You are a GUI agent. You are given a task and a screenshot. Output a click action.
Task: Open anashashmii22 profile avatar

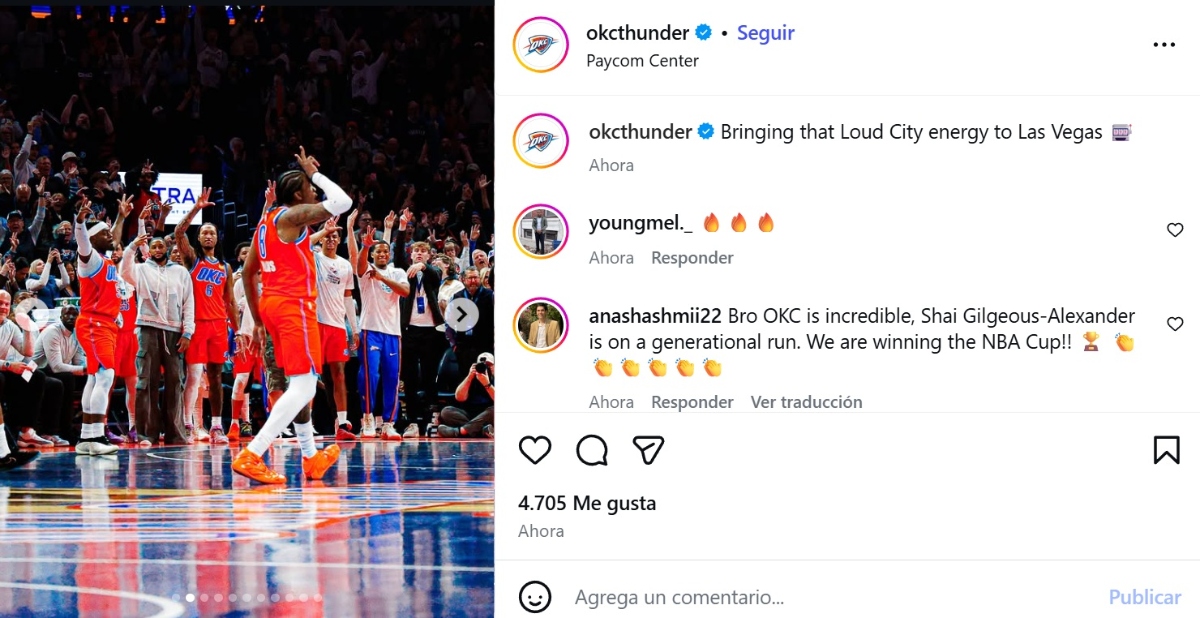click(x=541, y=325)
